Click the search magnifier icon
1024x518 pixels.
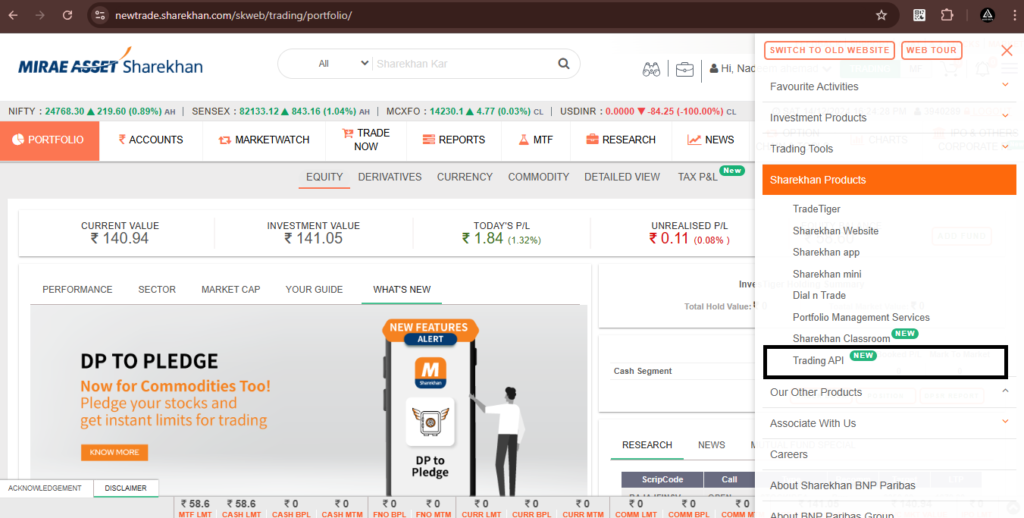pos(563,63)
